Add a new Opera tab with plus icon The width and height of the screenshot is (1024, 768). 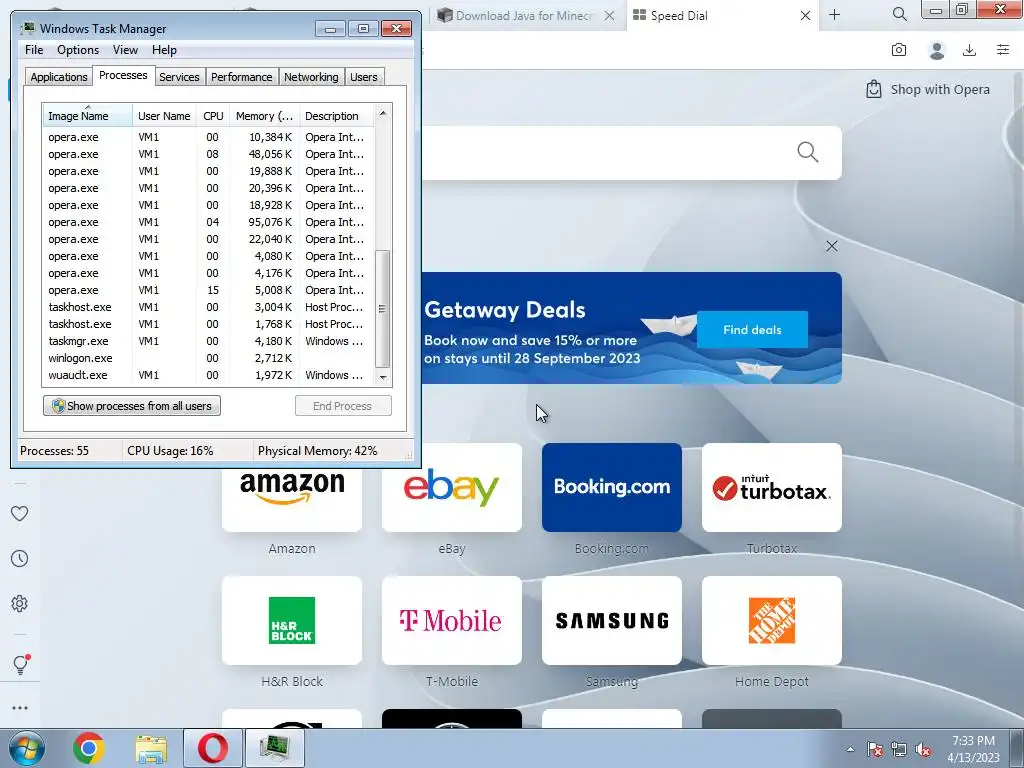835,15
